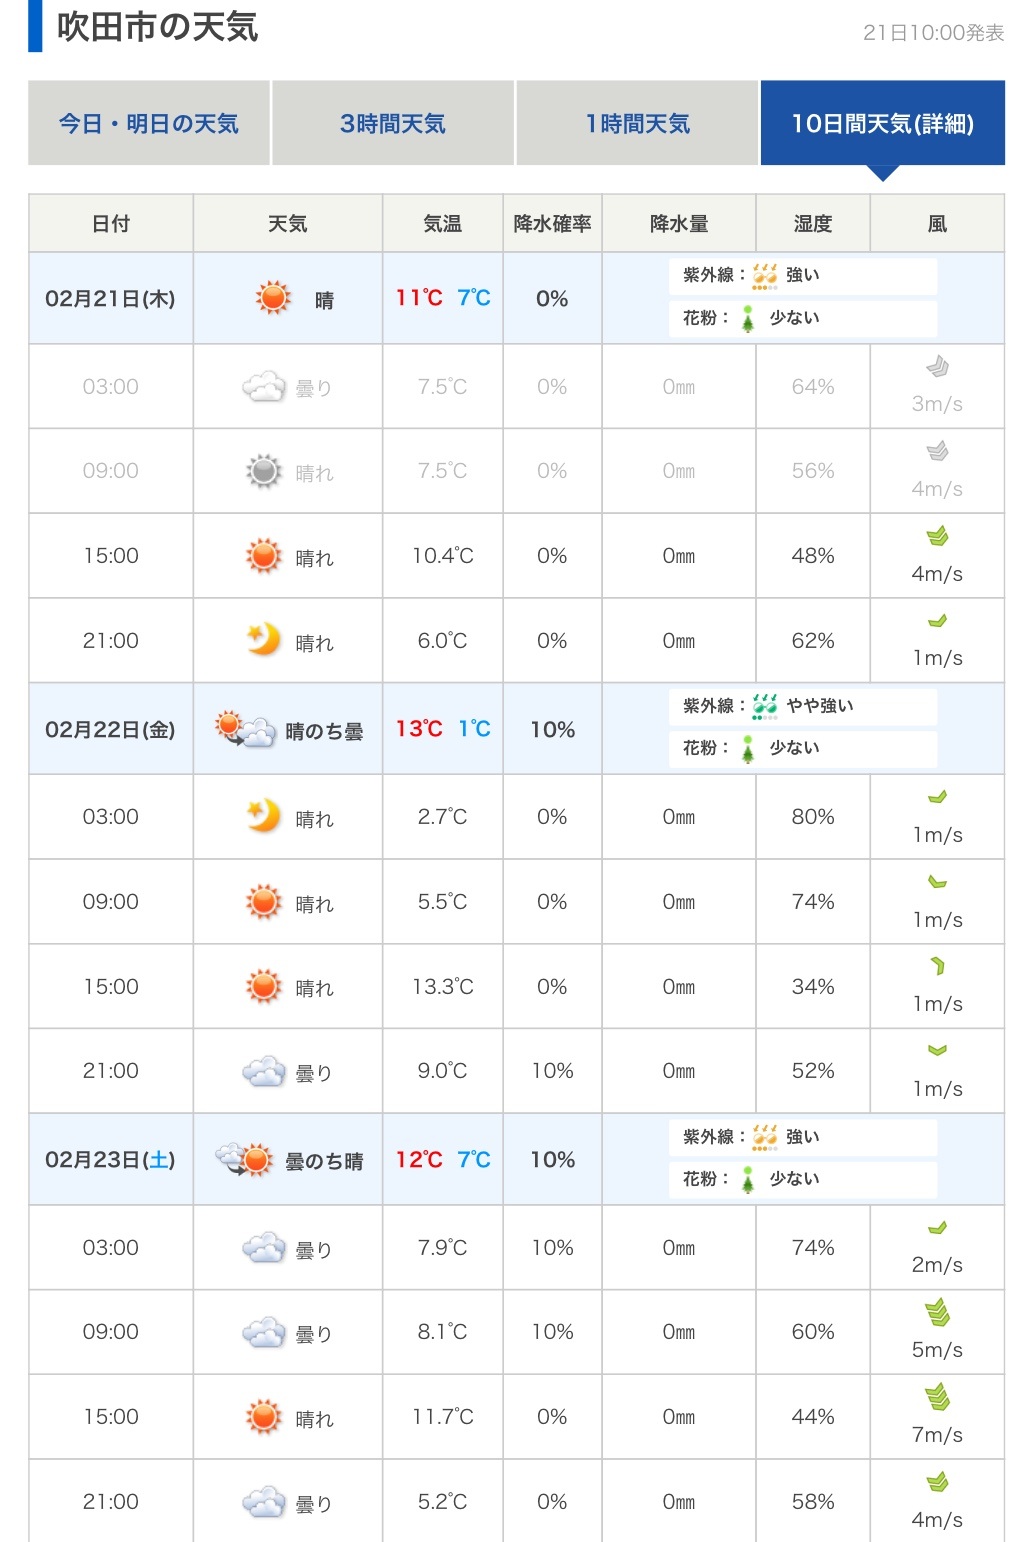Click the cloud icon at 21:00 on 02月22日
Image resolution: width=1028 pixels, height=1542 pixels.
coord(264,1072)
